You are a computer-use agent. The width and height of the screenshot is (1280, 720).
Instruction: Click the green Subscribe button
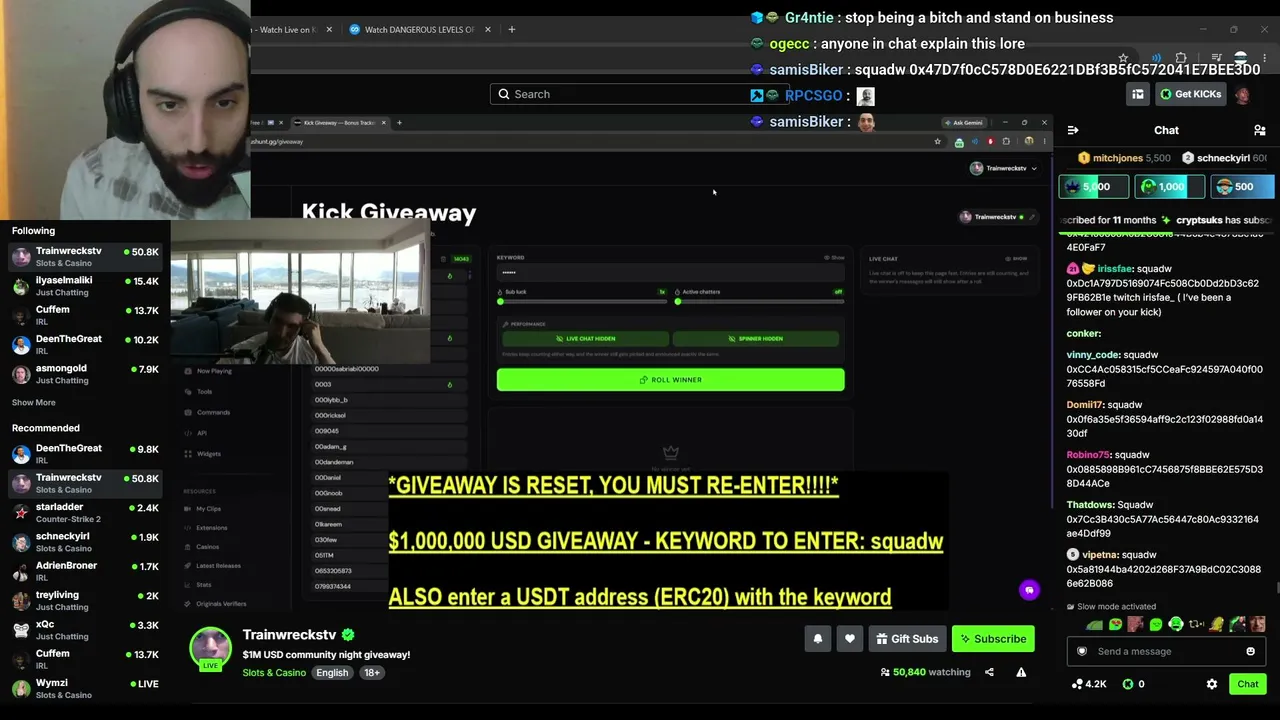tap(993, 639)
